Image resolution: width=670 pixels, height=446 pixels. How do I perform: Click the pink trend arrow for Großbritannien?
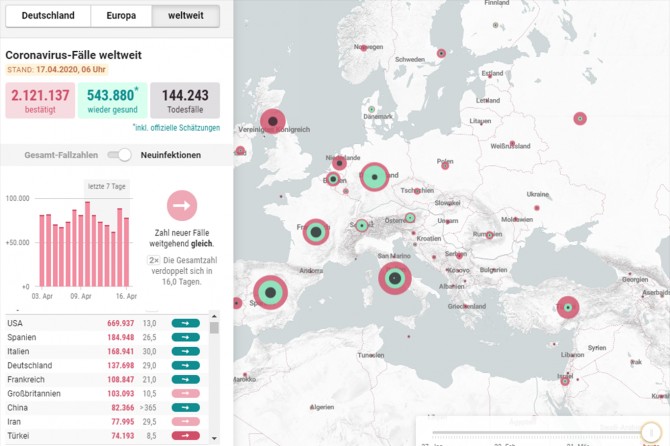(186, 394)
